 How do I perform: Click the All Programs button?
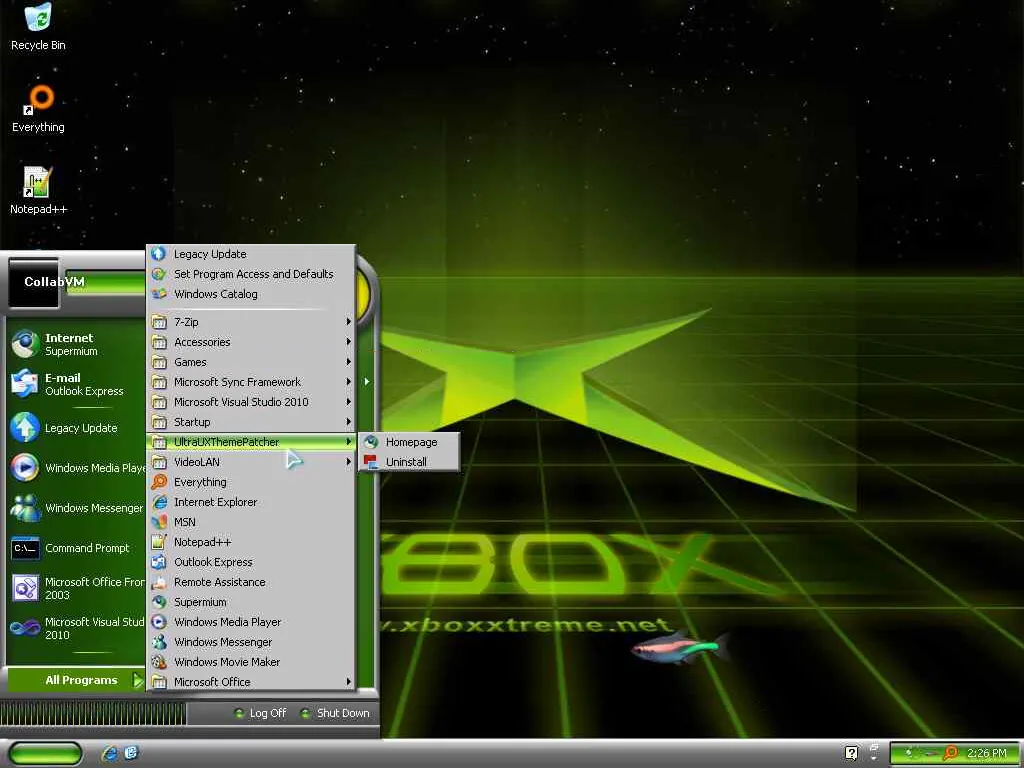point(76,680)
